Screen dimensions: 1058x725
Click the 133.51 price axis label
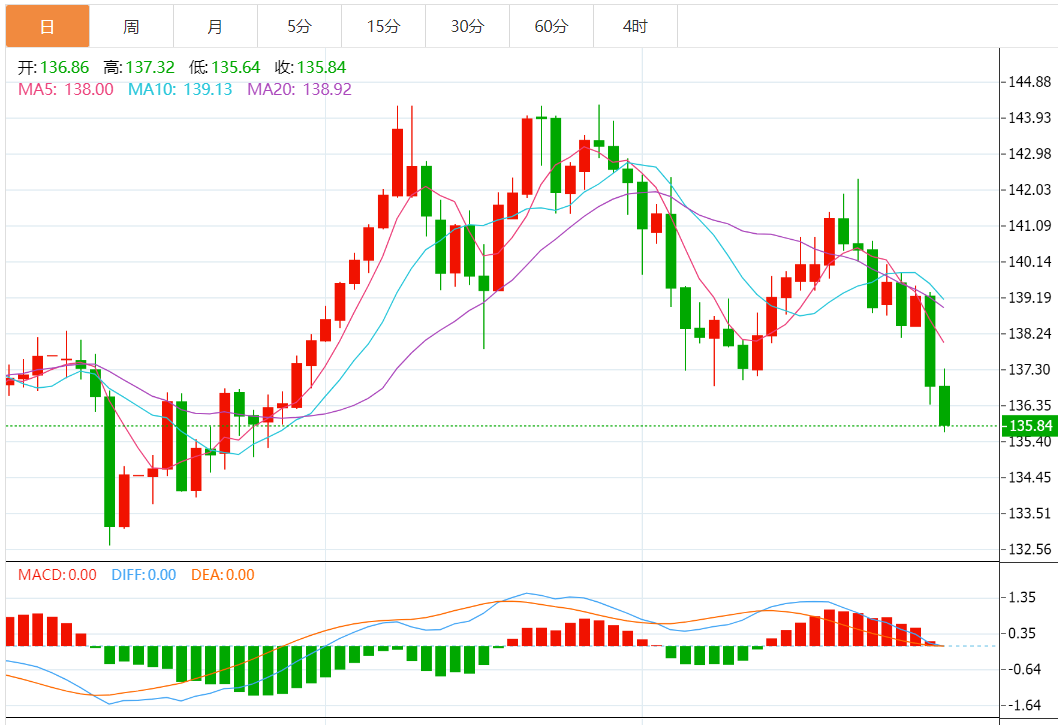click(1030, 514)
